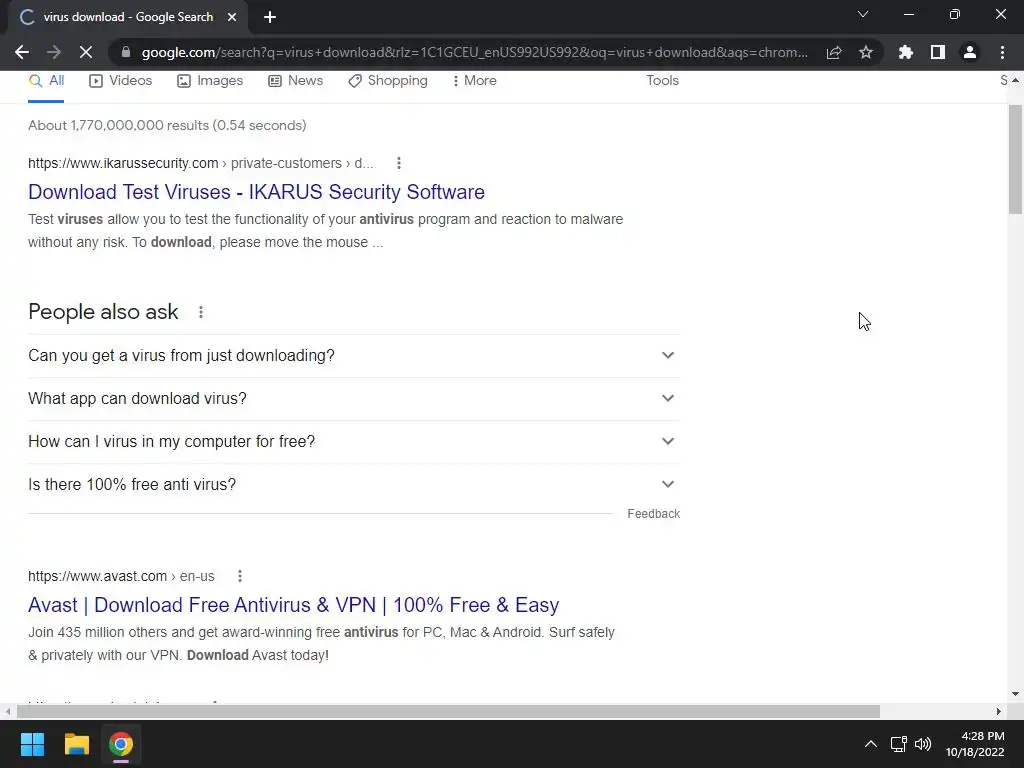The height and width of the screenshot is (768, 1024).
Task: Click the forward navigation arrow
Action: click(x=54, y=52)
